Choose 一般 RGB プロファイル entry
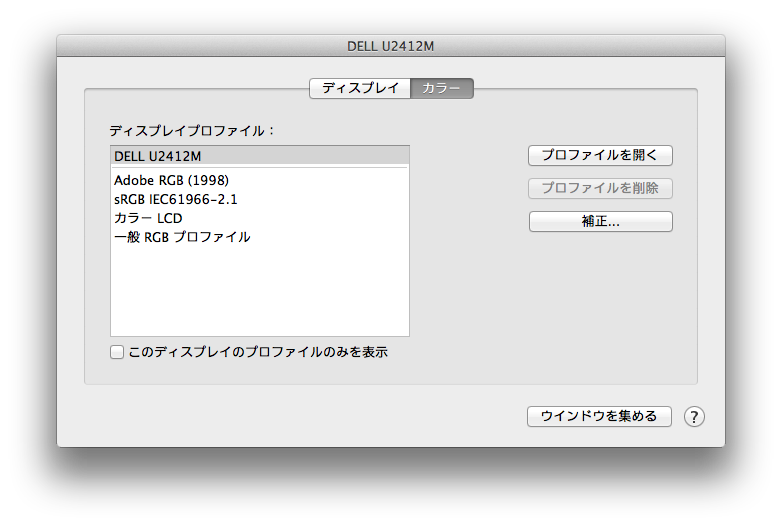The width and height of the screenshot is (782, 526). pyautogui.click(x=260, y=237)
